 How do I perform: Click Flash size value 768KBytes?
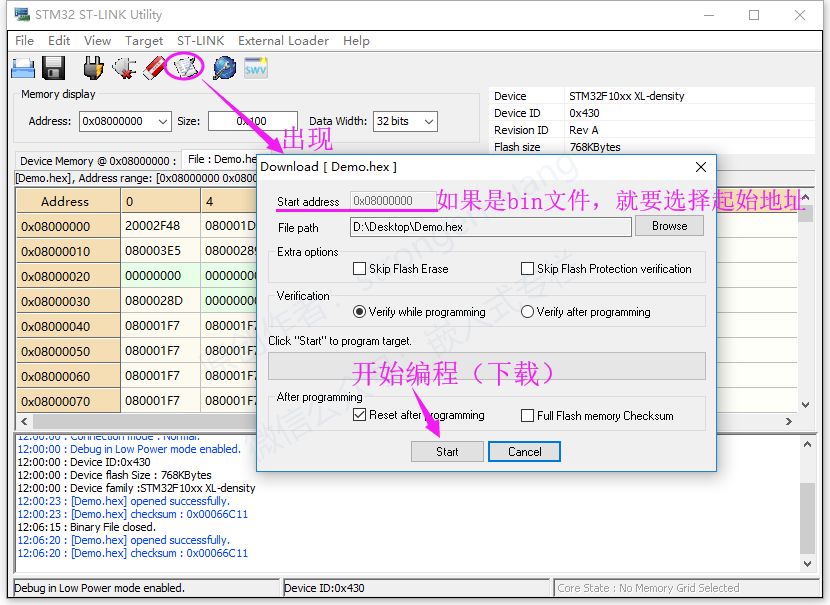coord(595,147)
